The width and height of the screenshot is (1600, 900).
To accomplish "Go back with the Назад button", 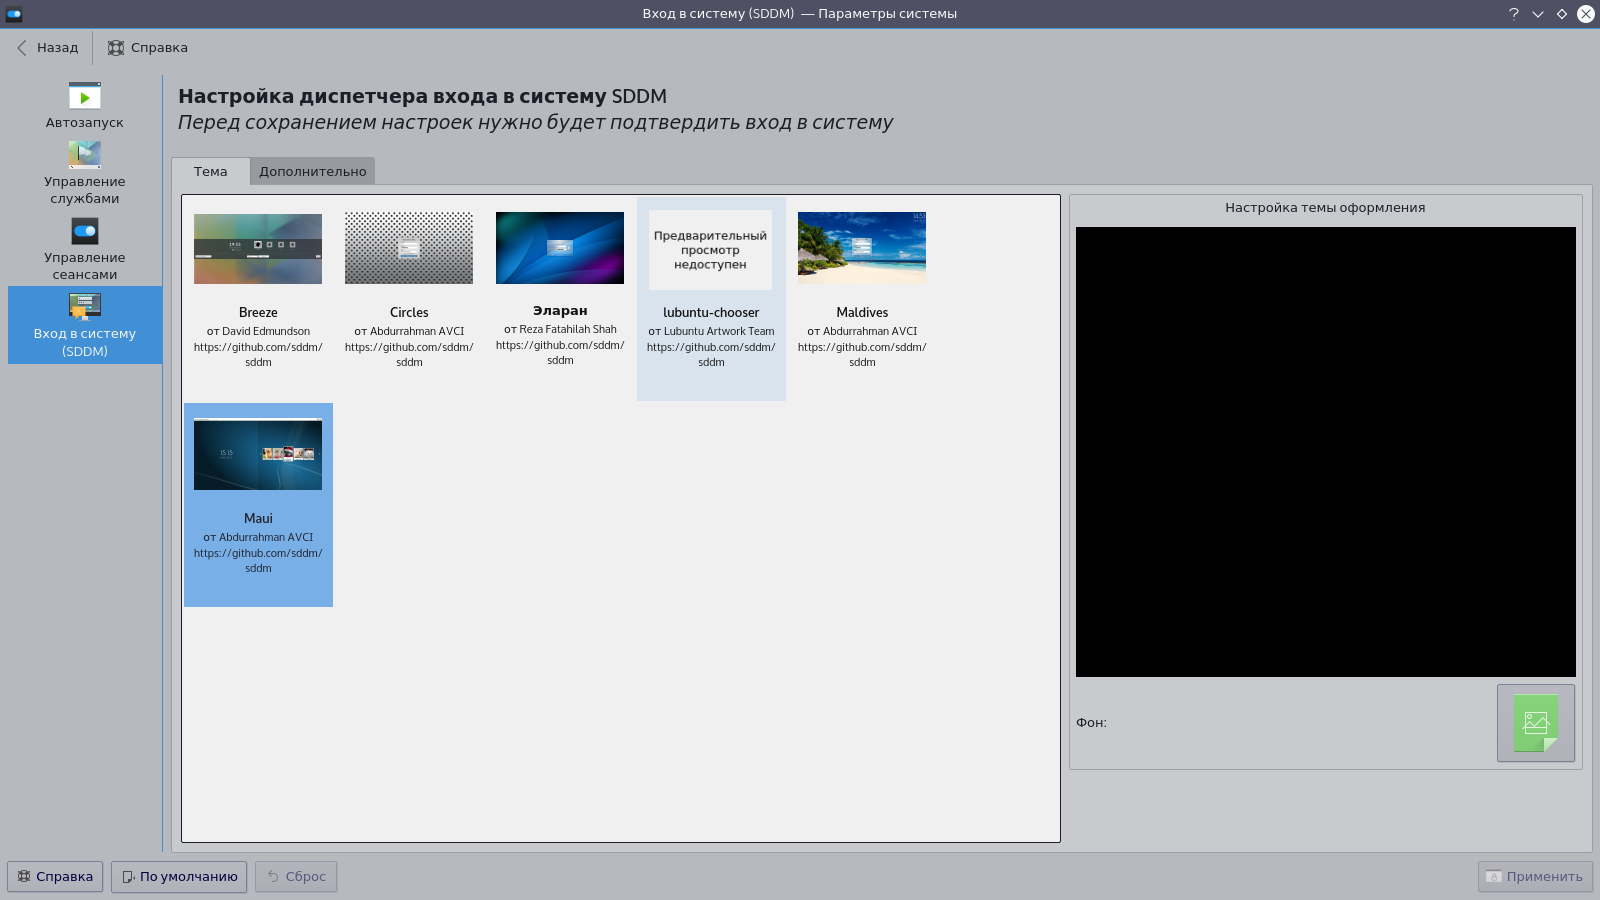I will [47, 48].
